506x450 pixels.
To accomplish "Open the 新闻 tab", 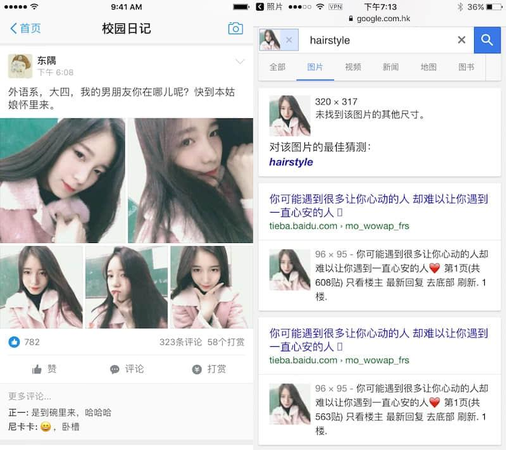I will coord(391,67).
